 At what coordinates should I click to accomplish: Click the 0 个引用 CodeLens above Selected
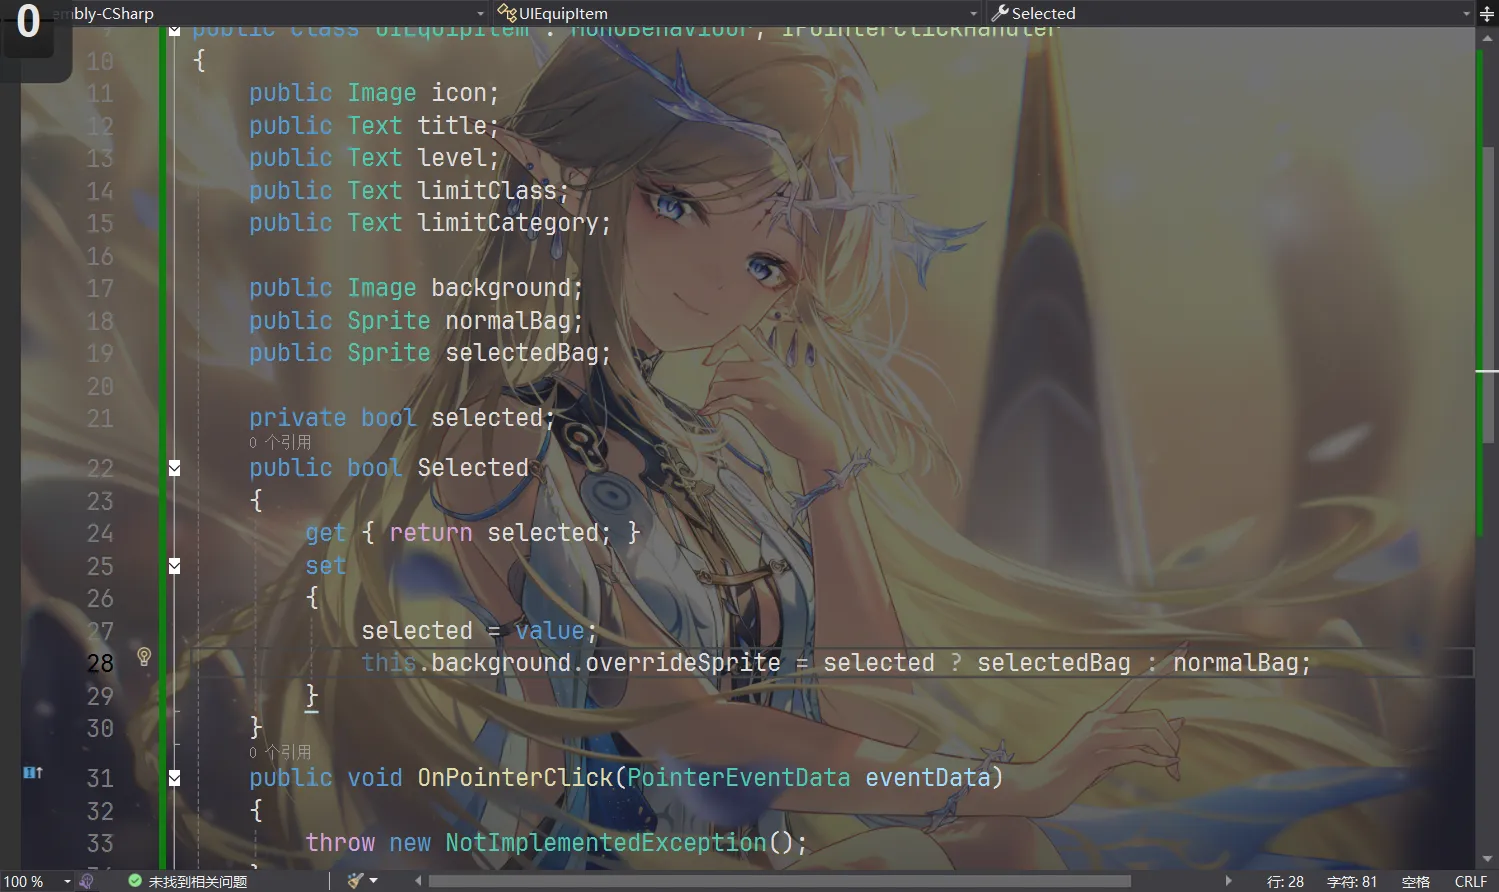(280, 441)
